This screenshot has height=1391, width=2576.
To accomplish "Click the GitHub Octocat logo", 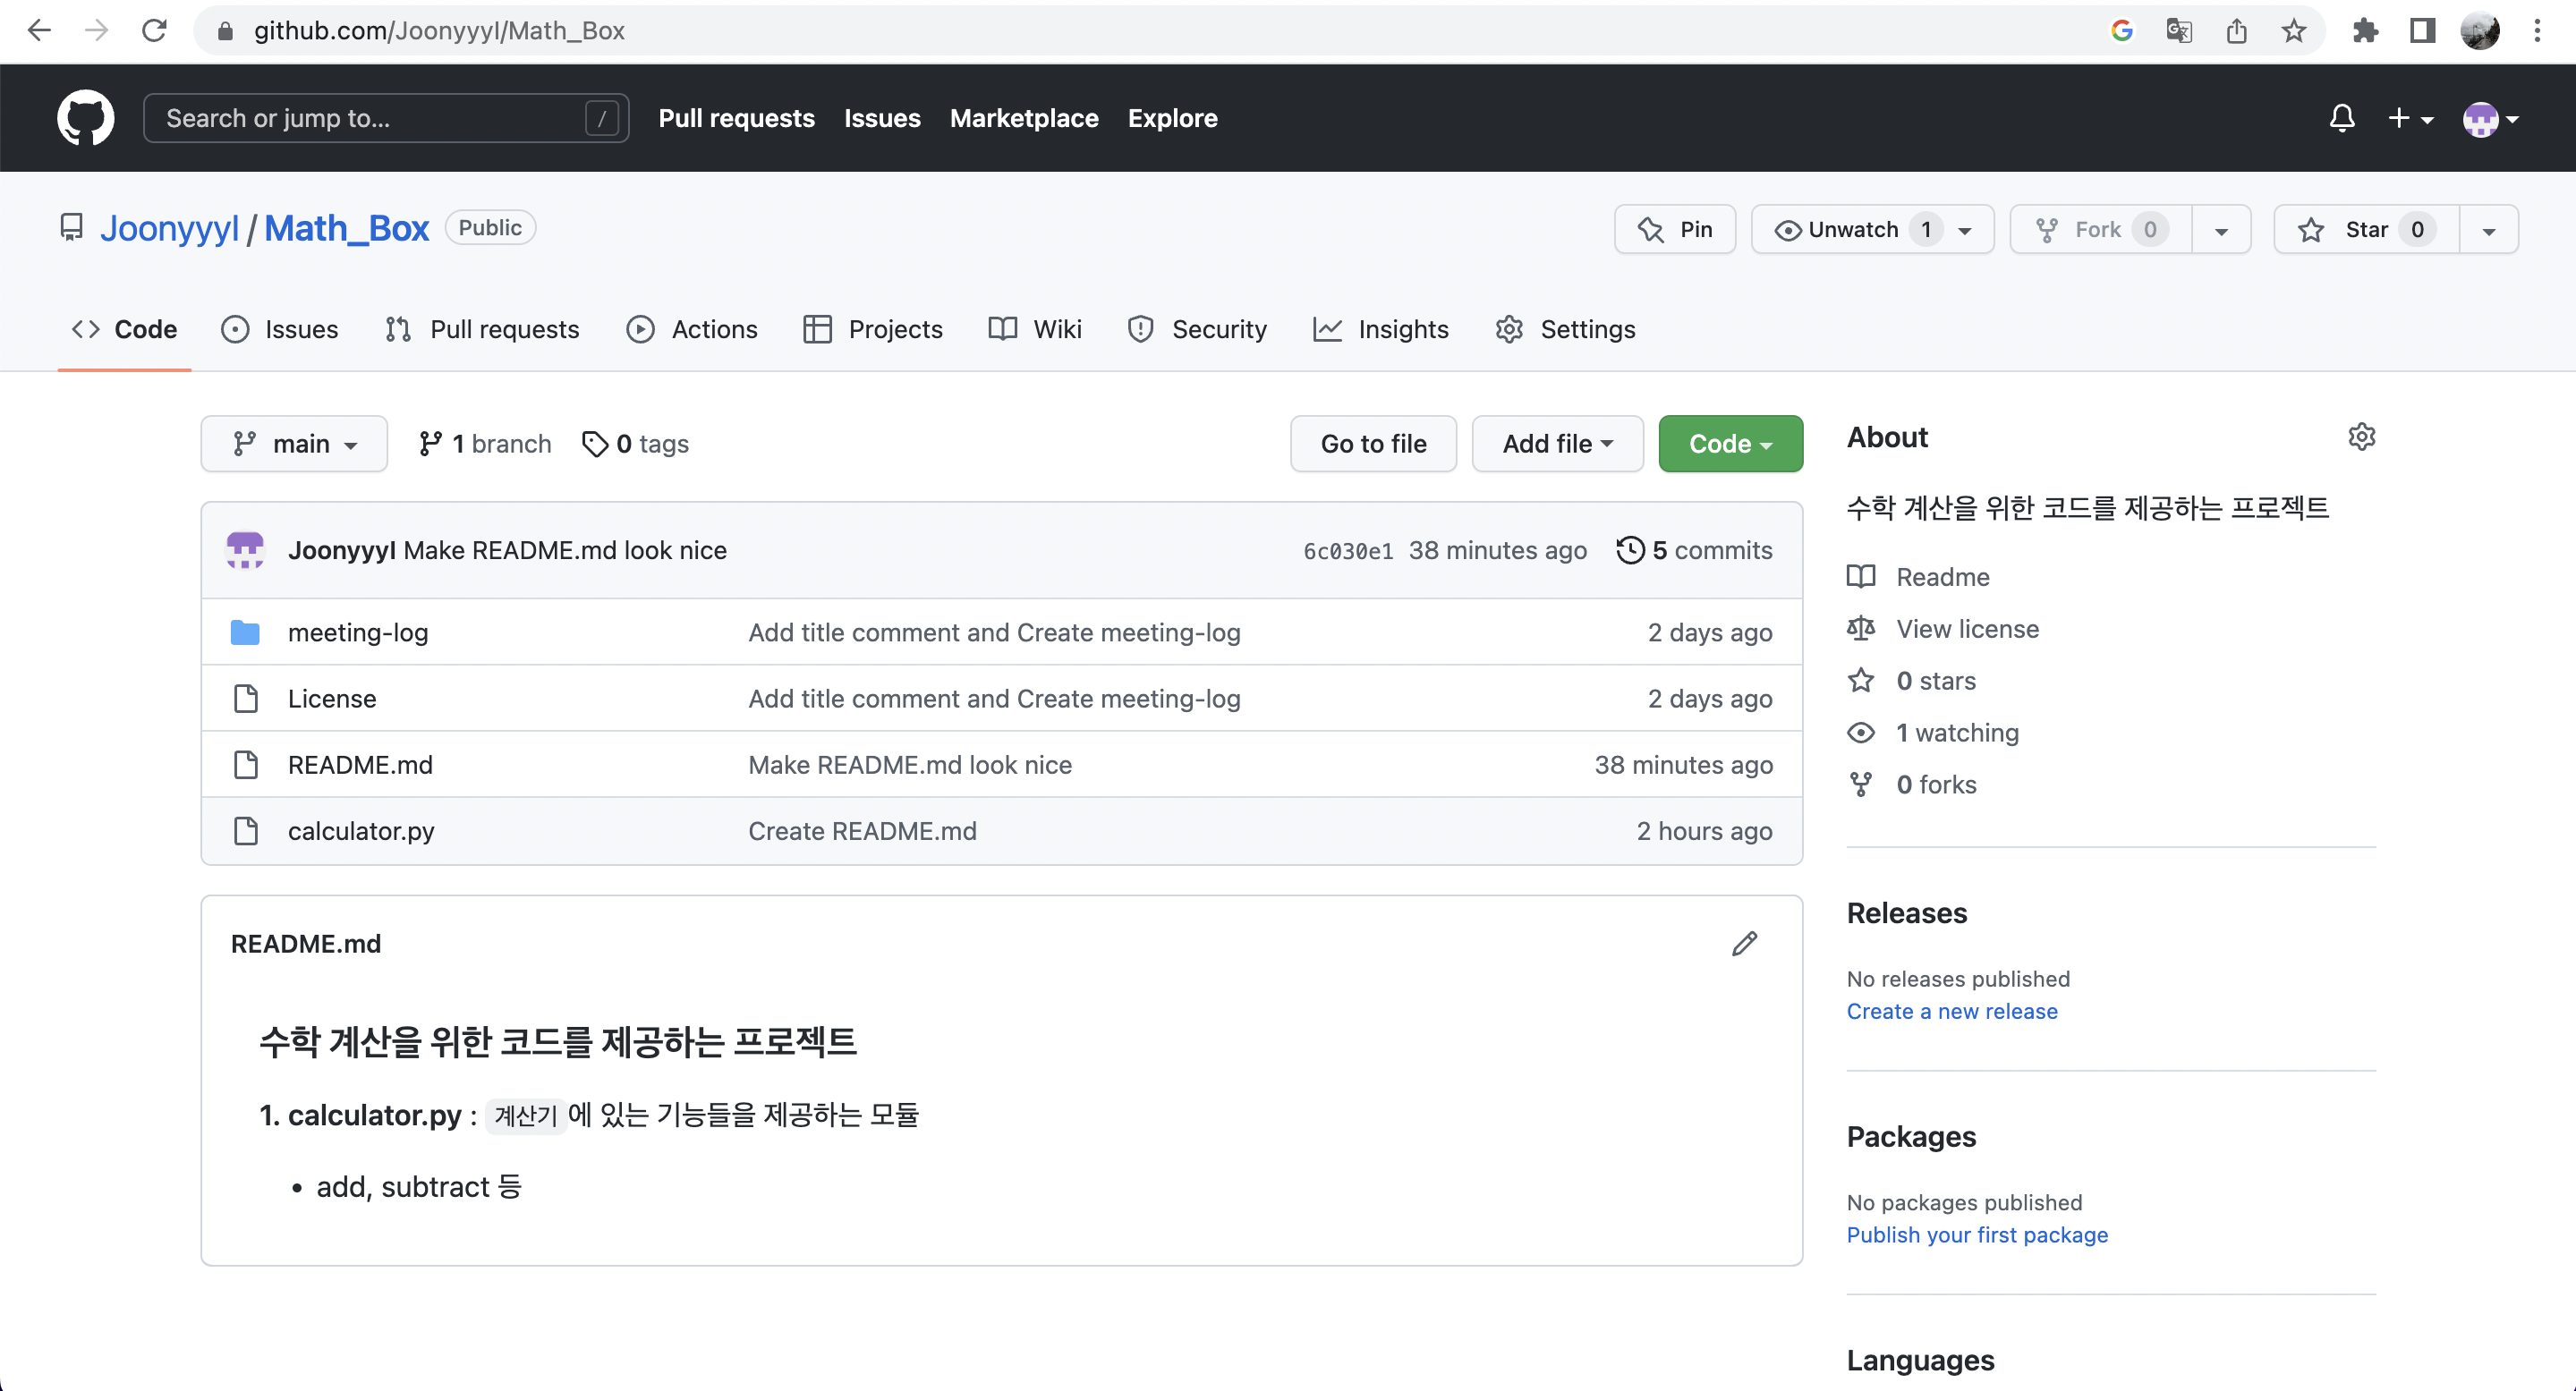I will [85, 118].
